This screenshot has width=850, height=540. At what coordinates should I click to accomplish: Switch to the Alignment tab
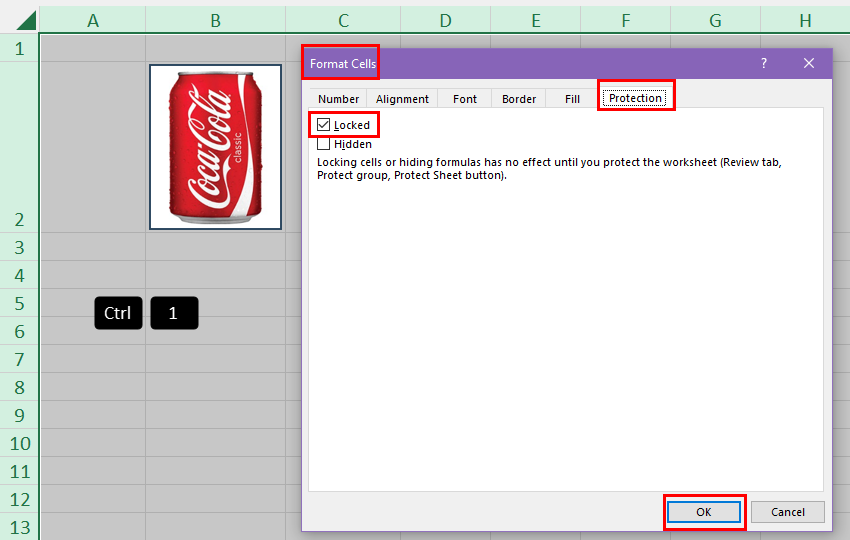pyautogui.click(x=402, y=99)
